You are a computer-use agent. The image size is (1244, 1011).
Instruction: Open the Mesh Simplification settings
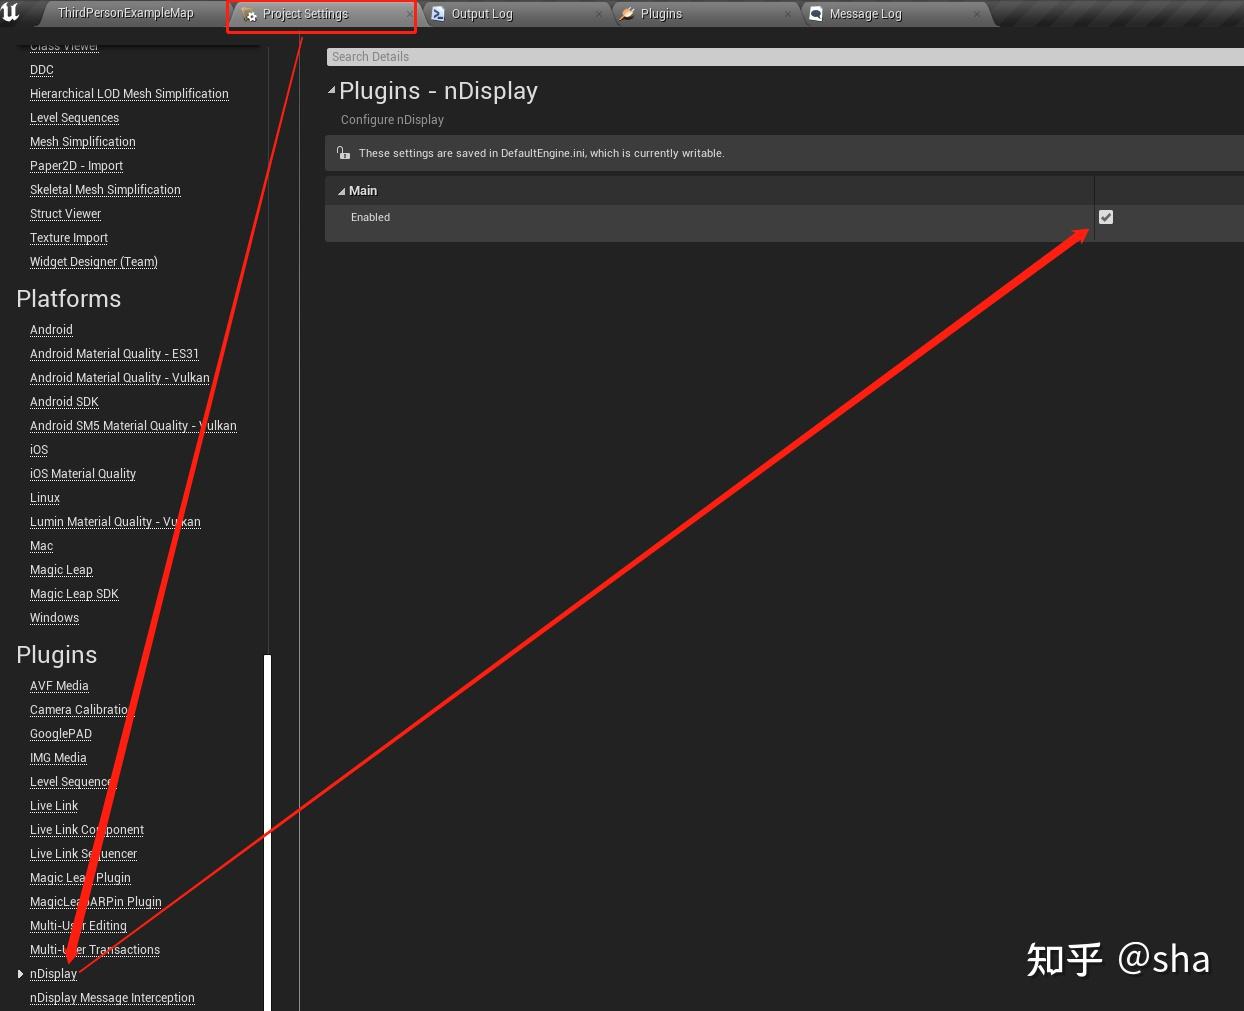coord(83,142)
